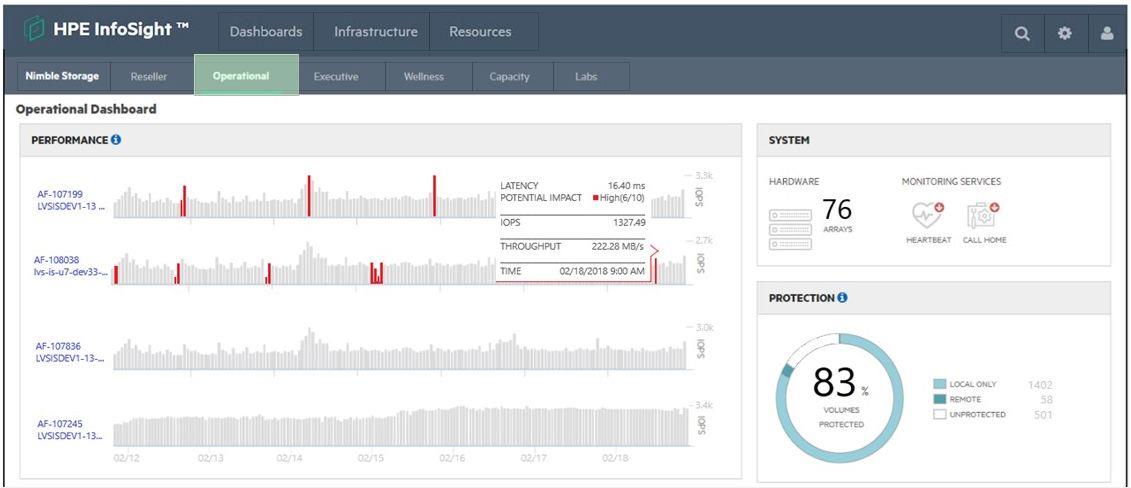1131x488 pixels.
Task: Click the AF-107836 performance chart
Action: coord(400,348)
